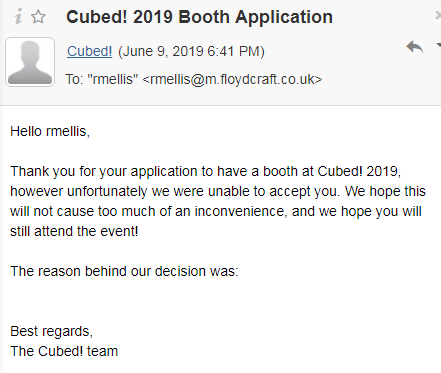The image size is (441, 373).
Task: Click the date June 9, 2019 6:41 PM
Action: click(191, 52)
